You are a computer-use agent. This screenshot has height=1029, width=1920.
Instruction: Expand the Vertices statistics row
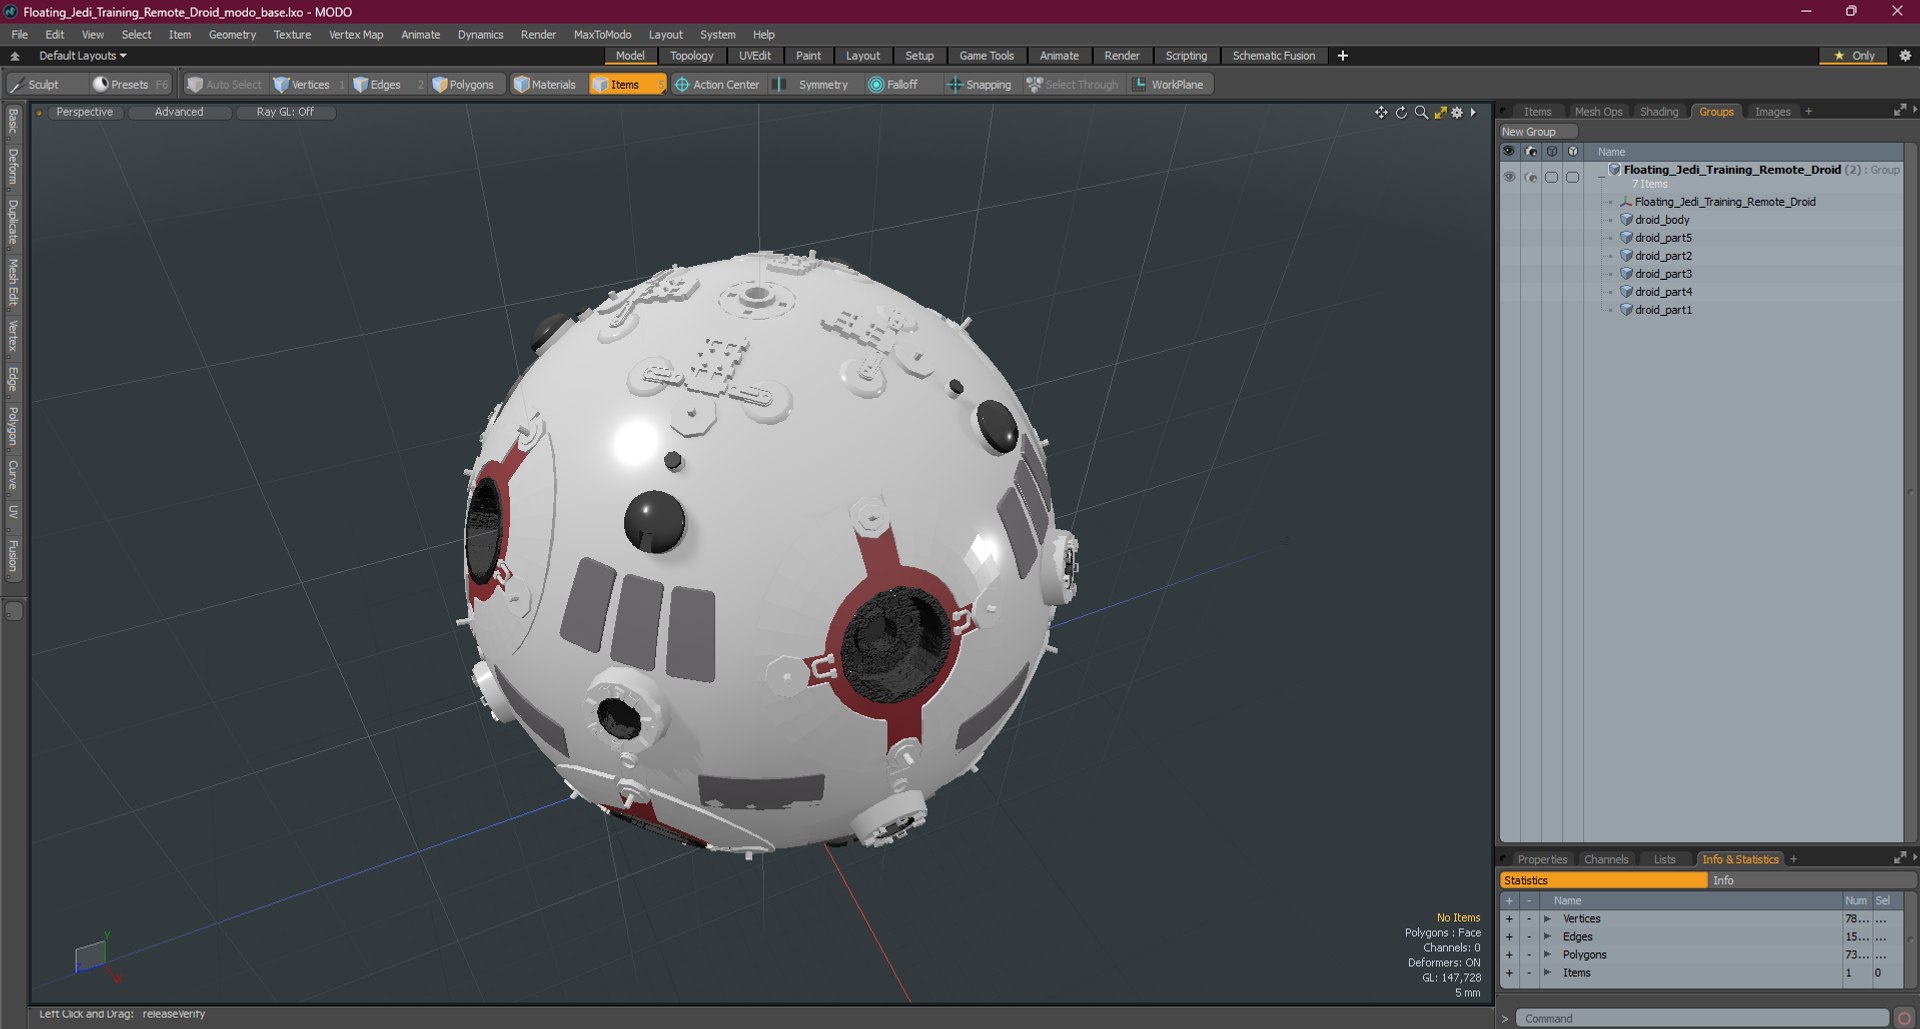(x=1547, y=919)
